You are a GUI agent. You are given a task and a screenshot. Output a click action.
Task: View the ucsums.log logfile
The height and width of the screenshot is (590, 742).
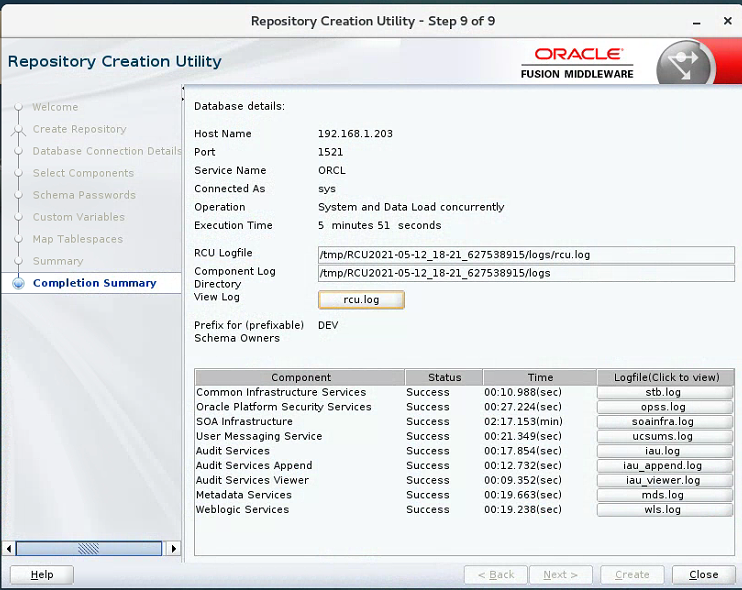[x=664, y=436]
